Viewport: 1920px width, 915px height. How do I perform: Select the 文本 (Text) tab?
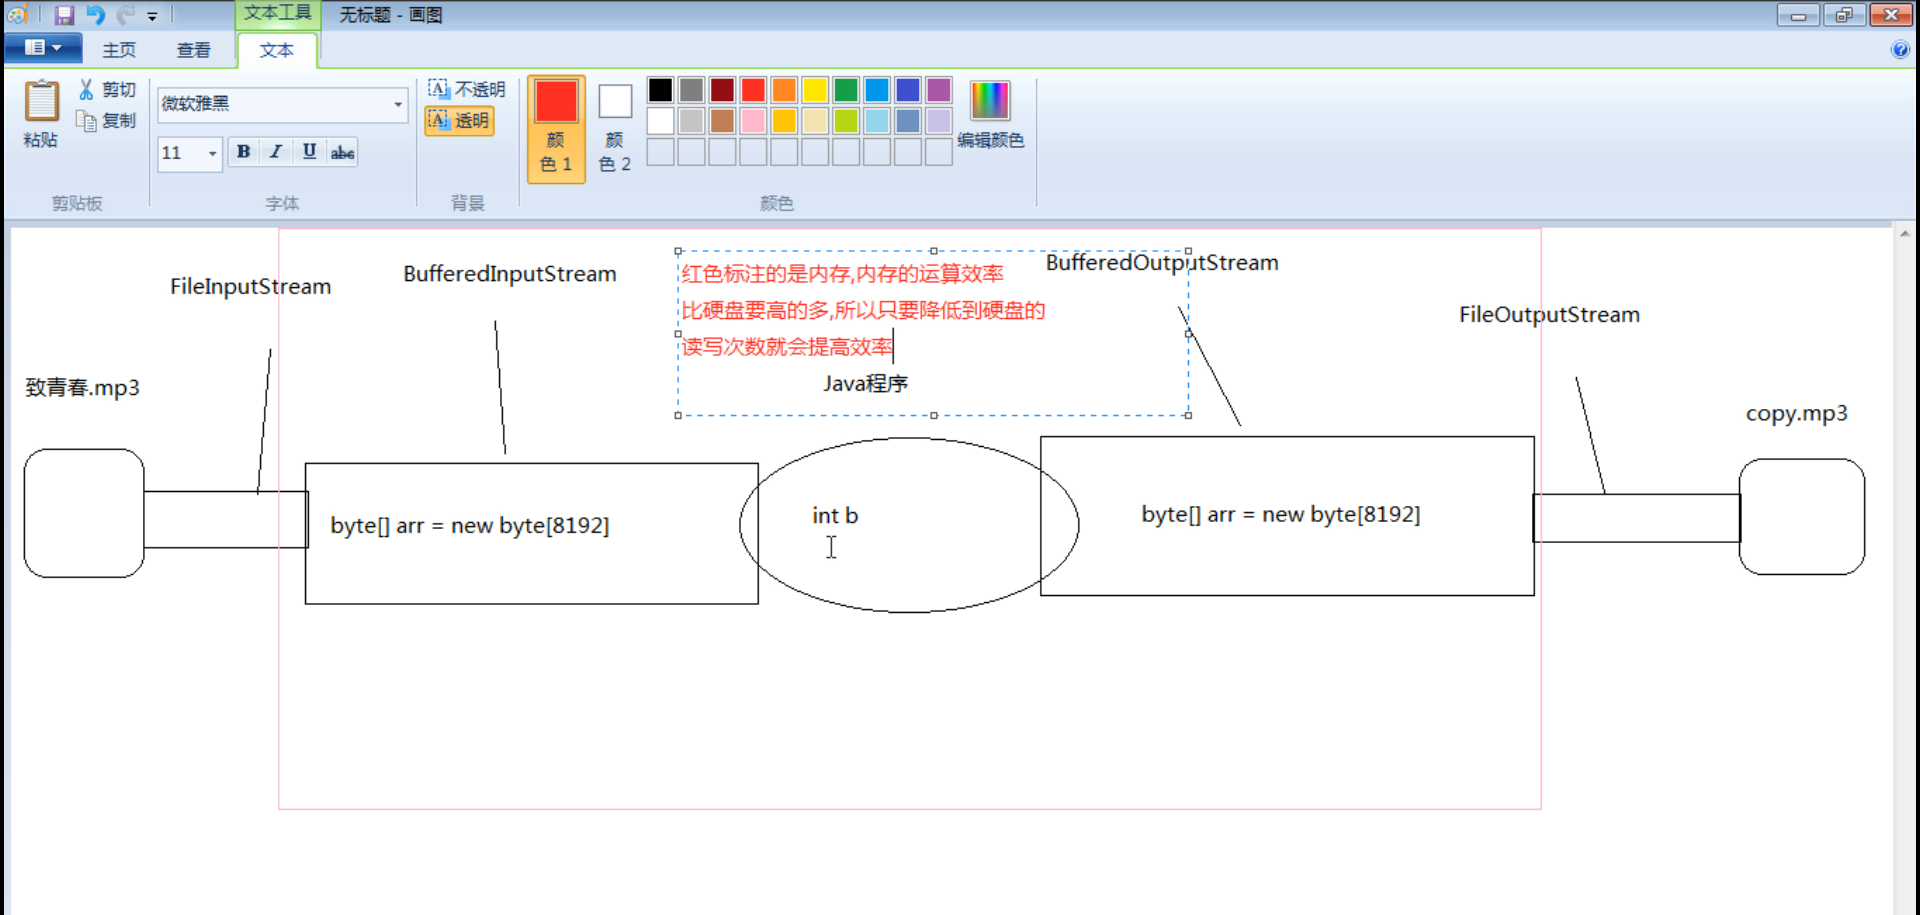277,50
